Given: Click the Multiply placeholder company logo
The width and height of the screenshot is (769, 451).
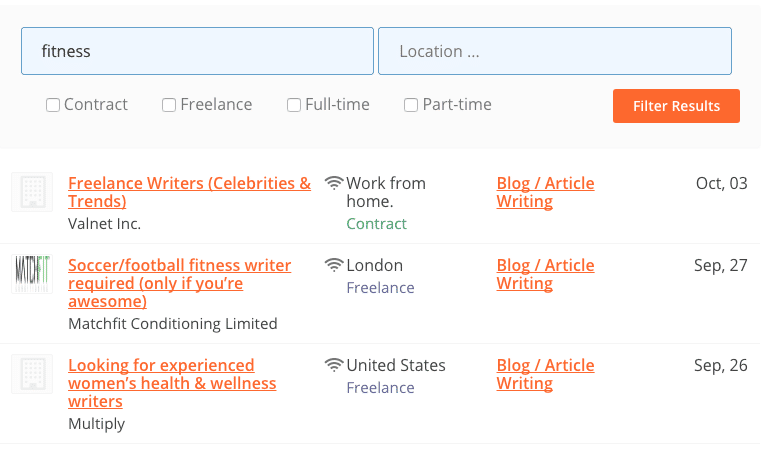Looking at the screenshot, I should click(32, 374).
